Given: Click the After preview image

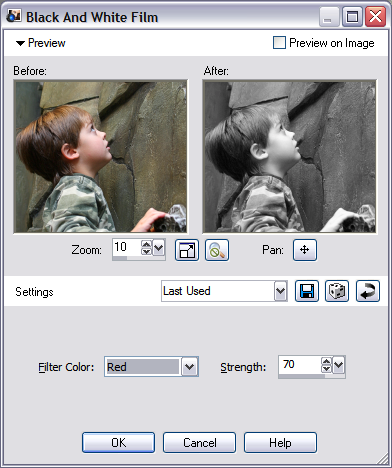Looking at the screenshot, I should point(290,156).
